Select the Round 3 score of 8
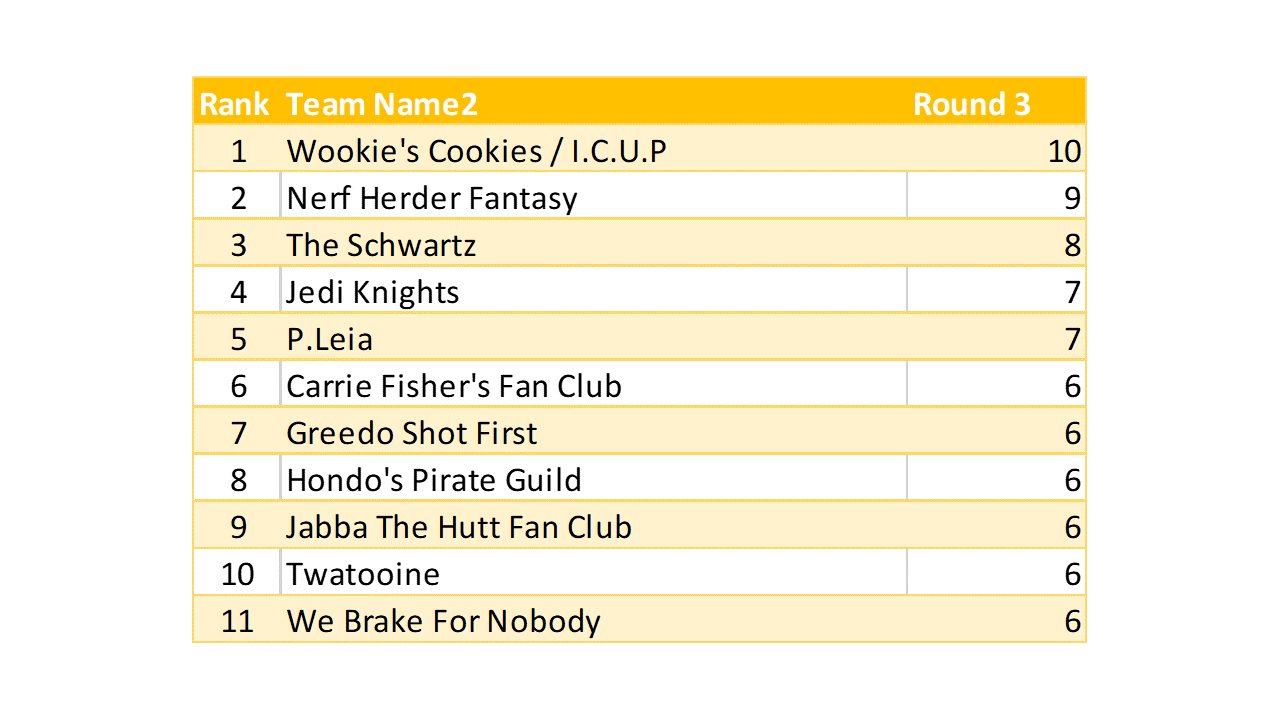 [1072, 245]
